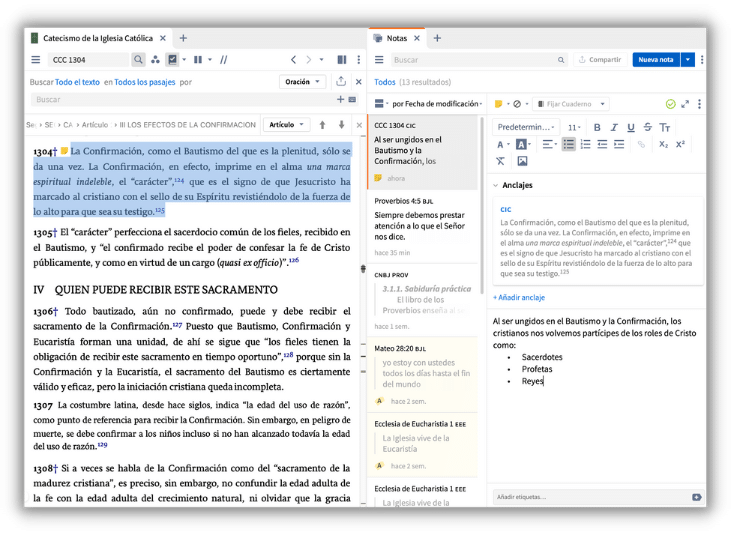Image resolution: width=731 pixels, height=549 pixels.
Task: Open the Nueva nota dropdown arrow
Action: click(688, 60)
